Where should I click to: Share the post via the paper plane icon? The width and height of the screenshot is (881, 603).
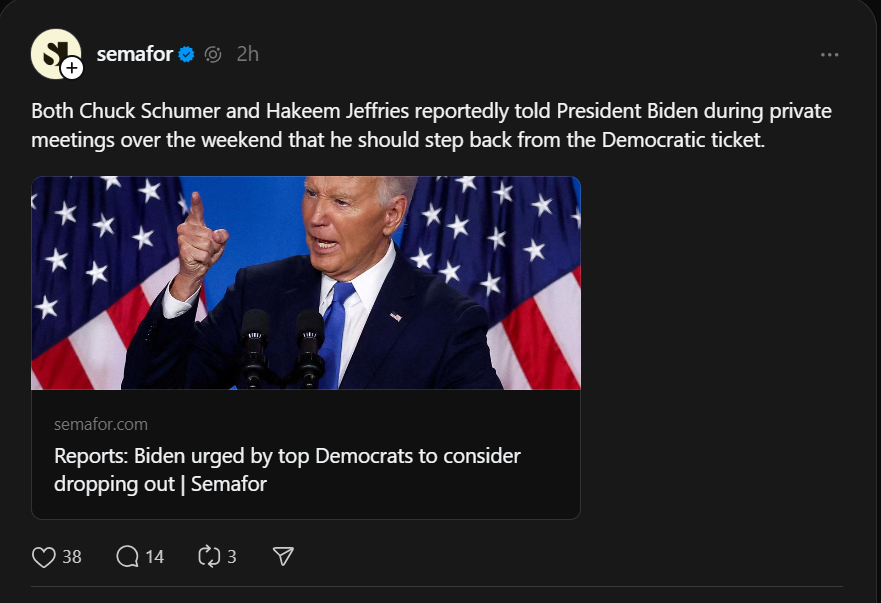[x=283, y=557]
